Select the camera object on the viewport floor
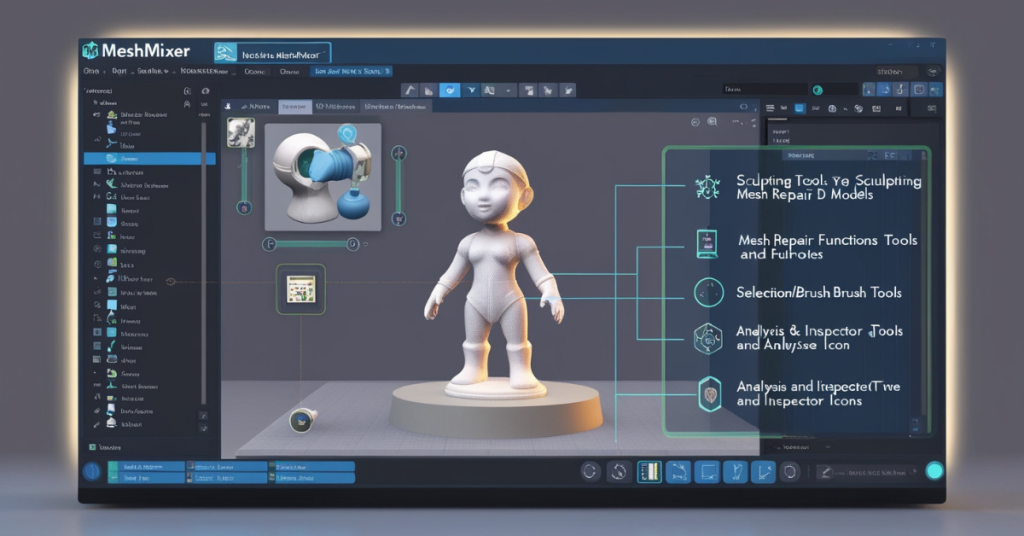 tap(302, 420)
